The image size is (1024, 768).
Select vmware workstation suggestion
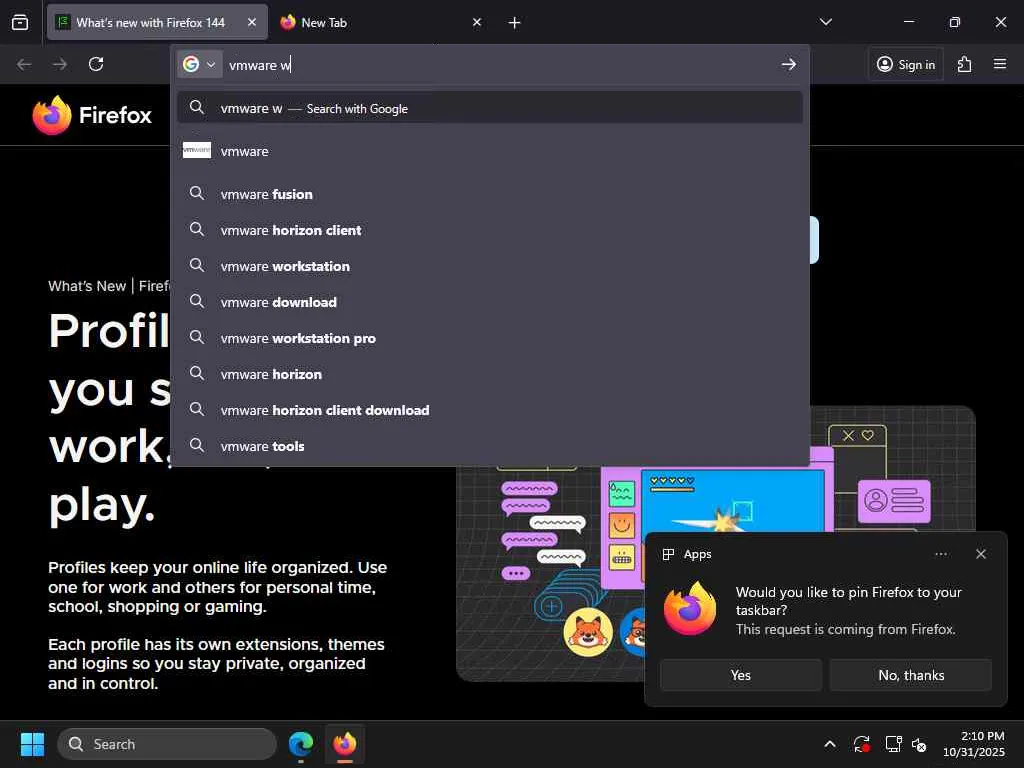(490, 266)
